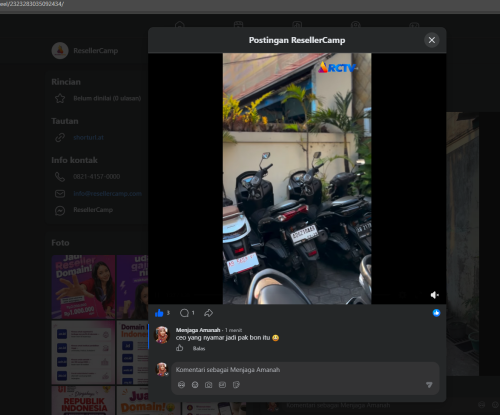Share the post using the arrow icon
The image size is (500, 415).
tap(208, 313)
